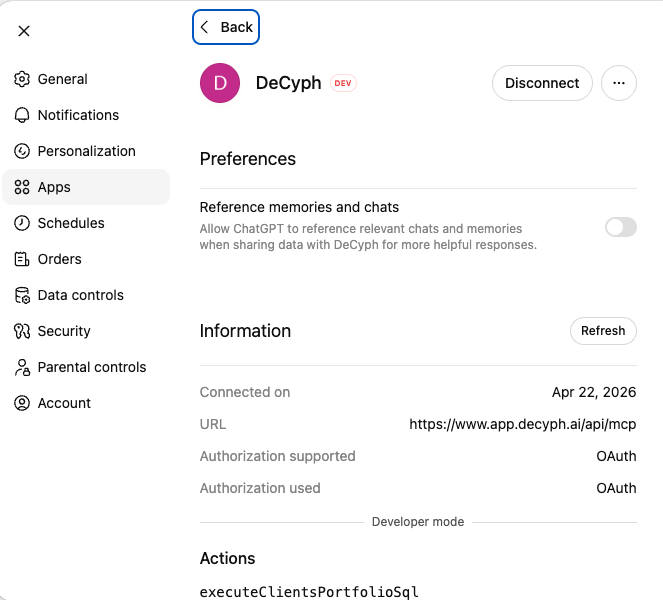This screenshot has width=663, height=600.
Task: Click the Schedules clock icon
Action: (22, 223)
